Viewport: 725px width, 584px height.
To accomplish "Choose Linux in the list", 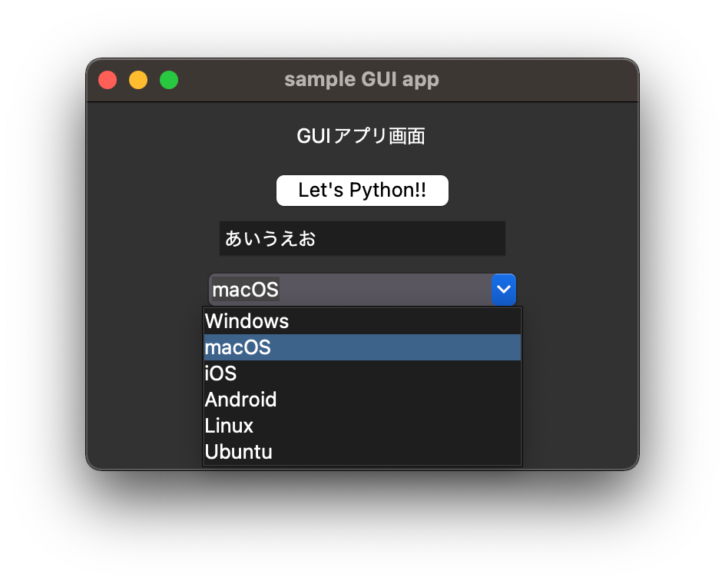I will [362, 425].
